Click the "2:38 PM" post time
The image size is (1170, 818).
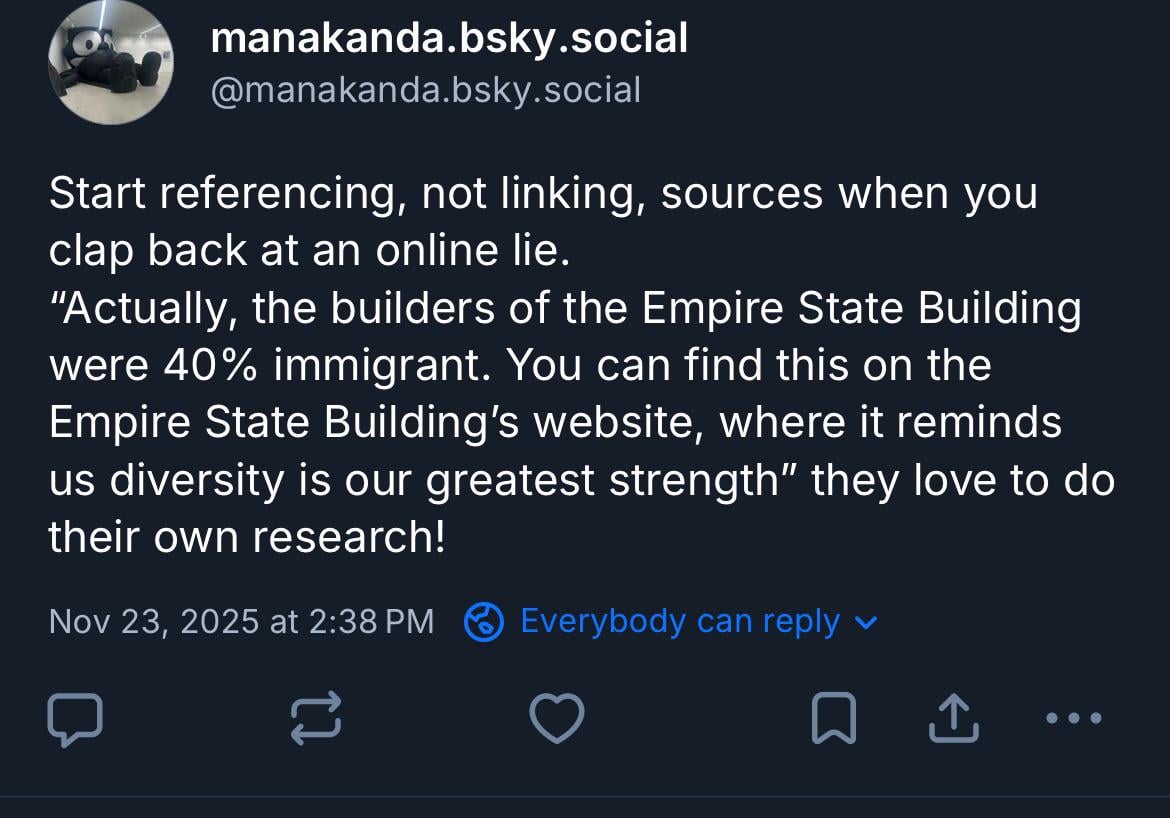tap(371, 622)
